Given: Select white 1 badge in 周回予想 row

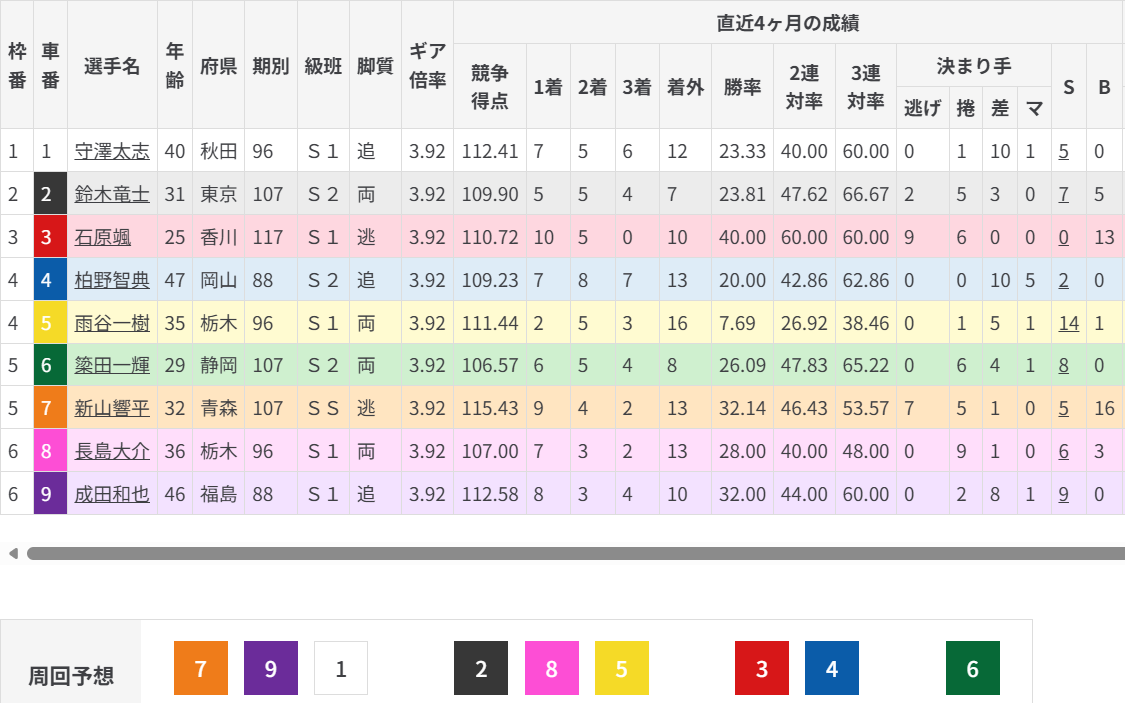Looking at the screenshot, I should (340, 668).
